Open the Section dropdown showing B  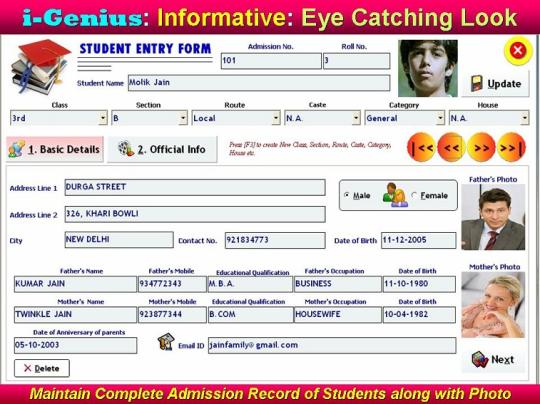(x=149, y=118)
